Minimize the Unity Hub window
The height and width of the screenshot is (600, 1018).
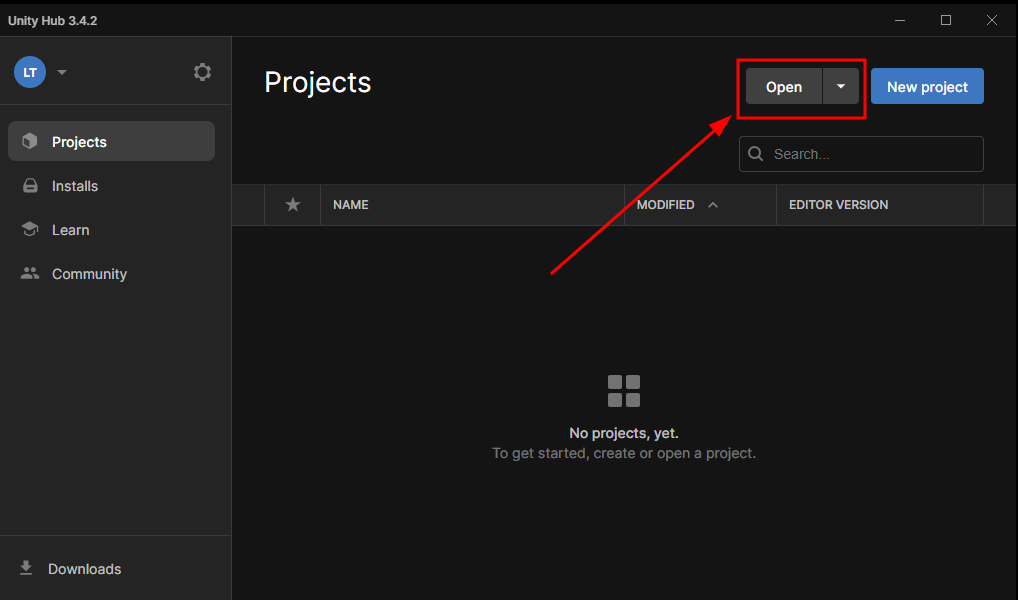900,20
